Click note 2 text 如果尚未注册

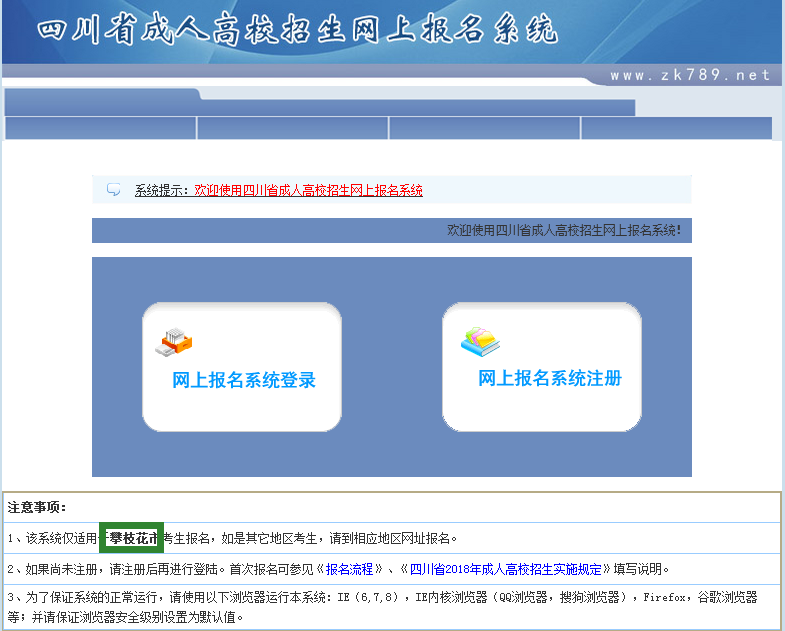pyautogui.click(x=62, y=569)
